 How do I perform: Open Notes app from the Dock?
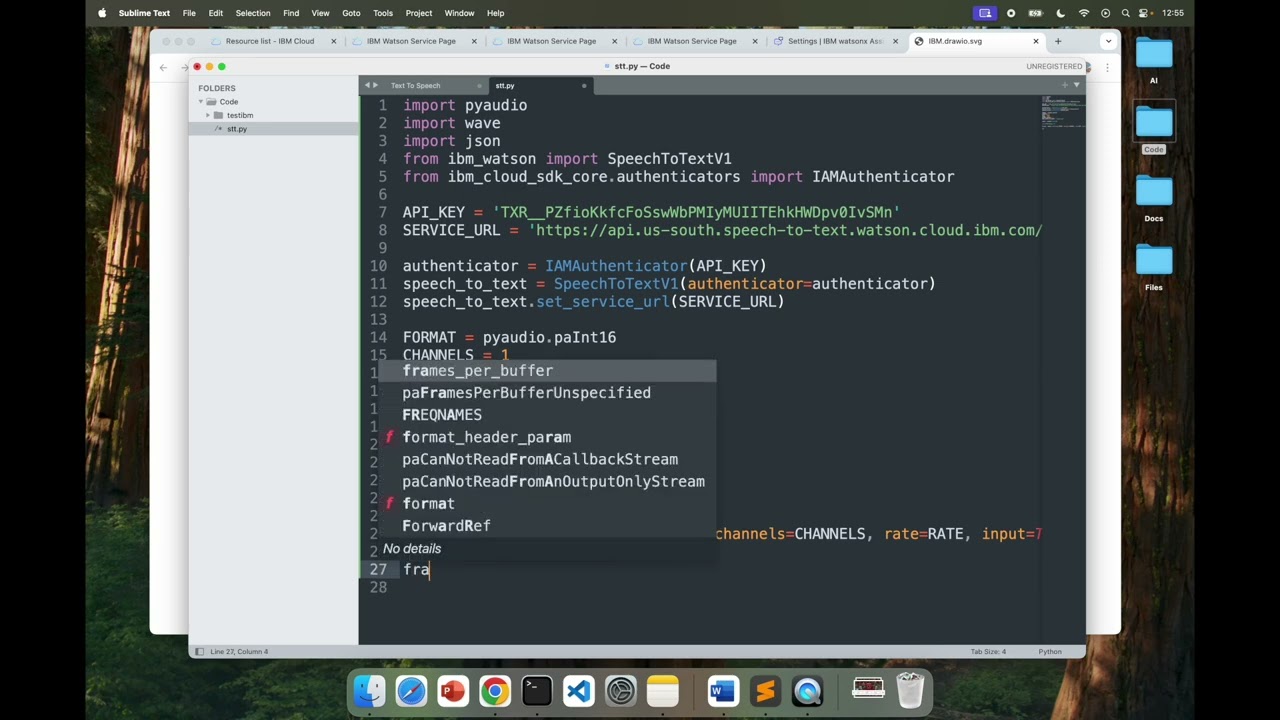coord(663,691)
